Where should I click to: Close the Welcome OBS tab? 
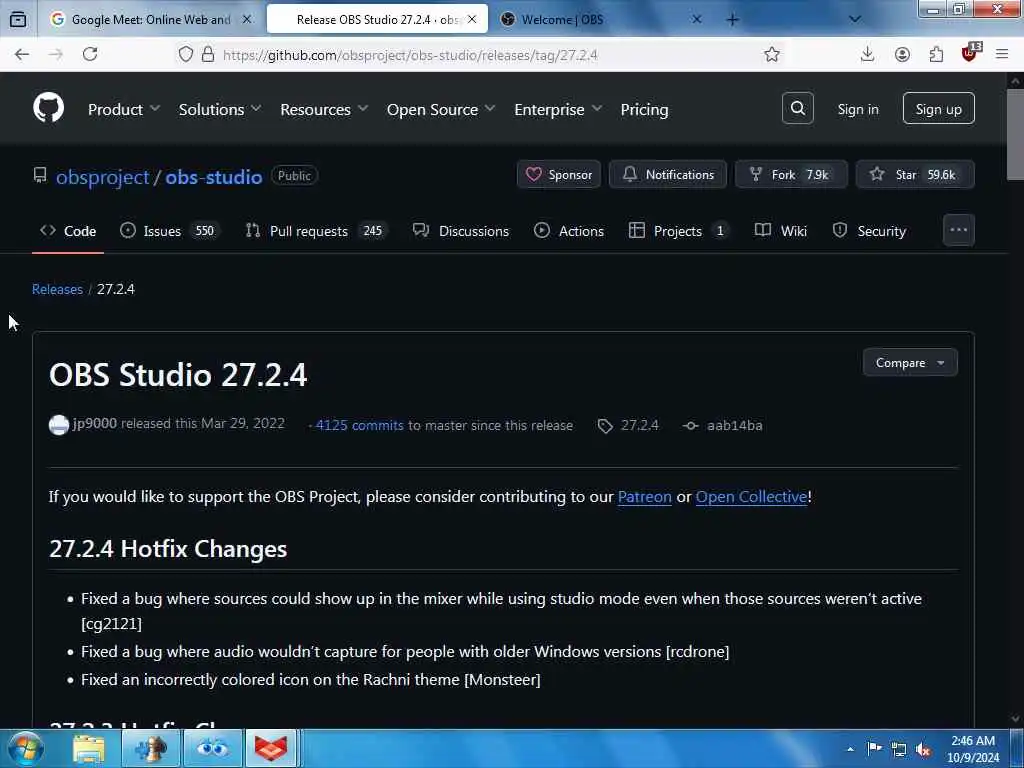pyautogui.click(x=697, y=20)
